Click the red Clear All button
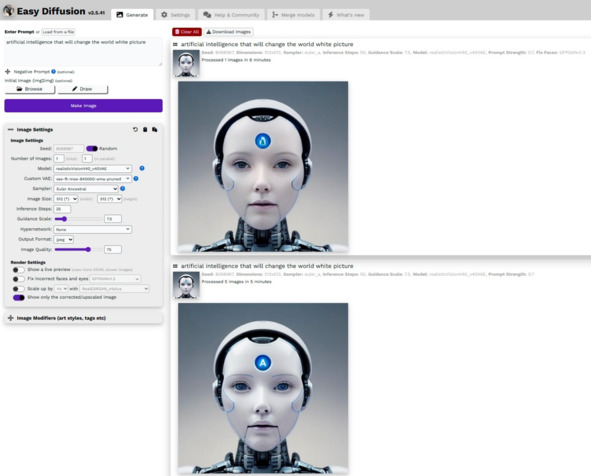 [187, 32]
